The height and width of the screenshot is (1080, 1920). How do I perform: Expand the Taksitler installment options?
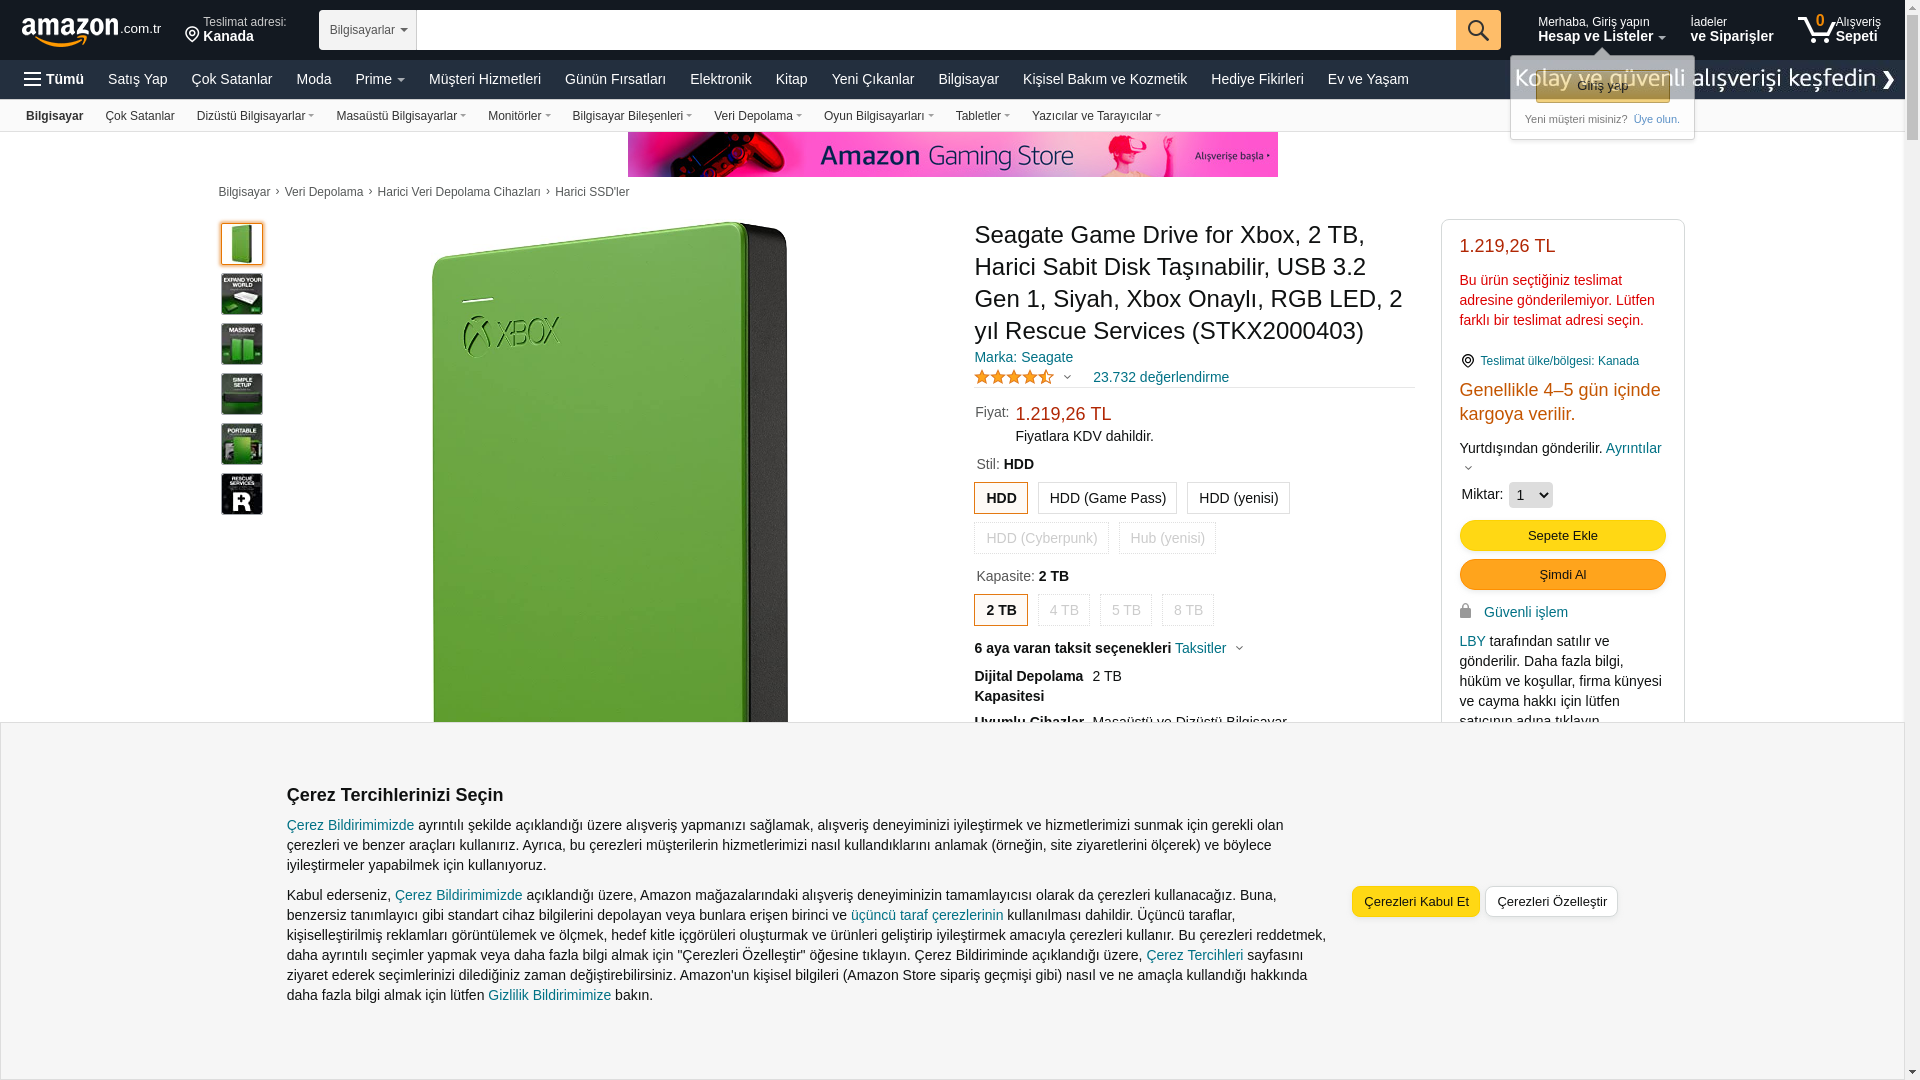click(x=1208, y=648)
